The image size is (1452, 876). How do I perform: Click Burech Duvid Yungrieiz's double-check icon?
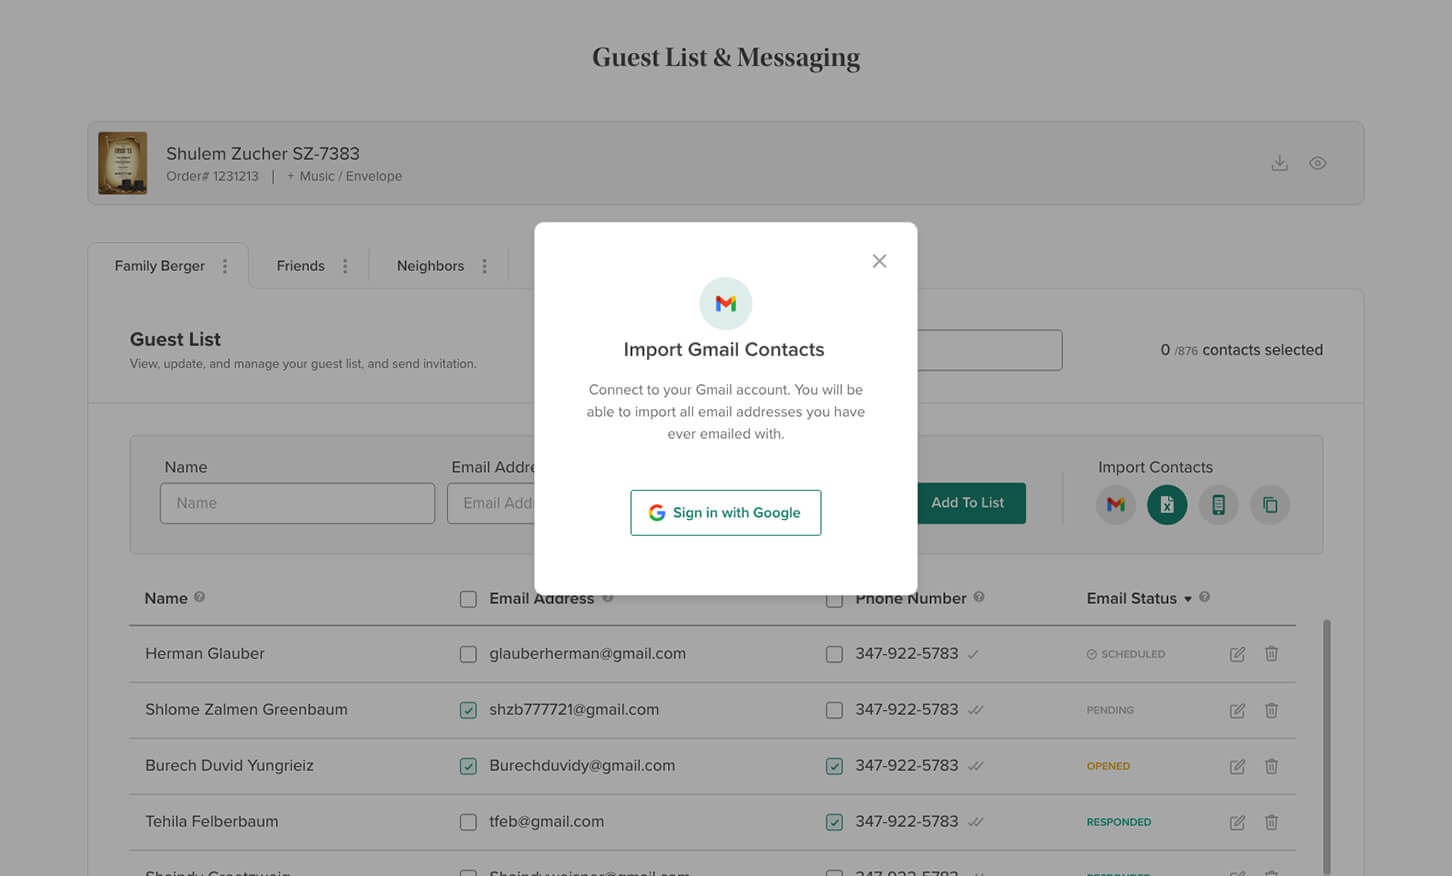(976, 766)
